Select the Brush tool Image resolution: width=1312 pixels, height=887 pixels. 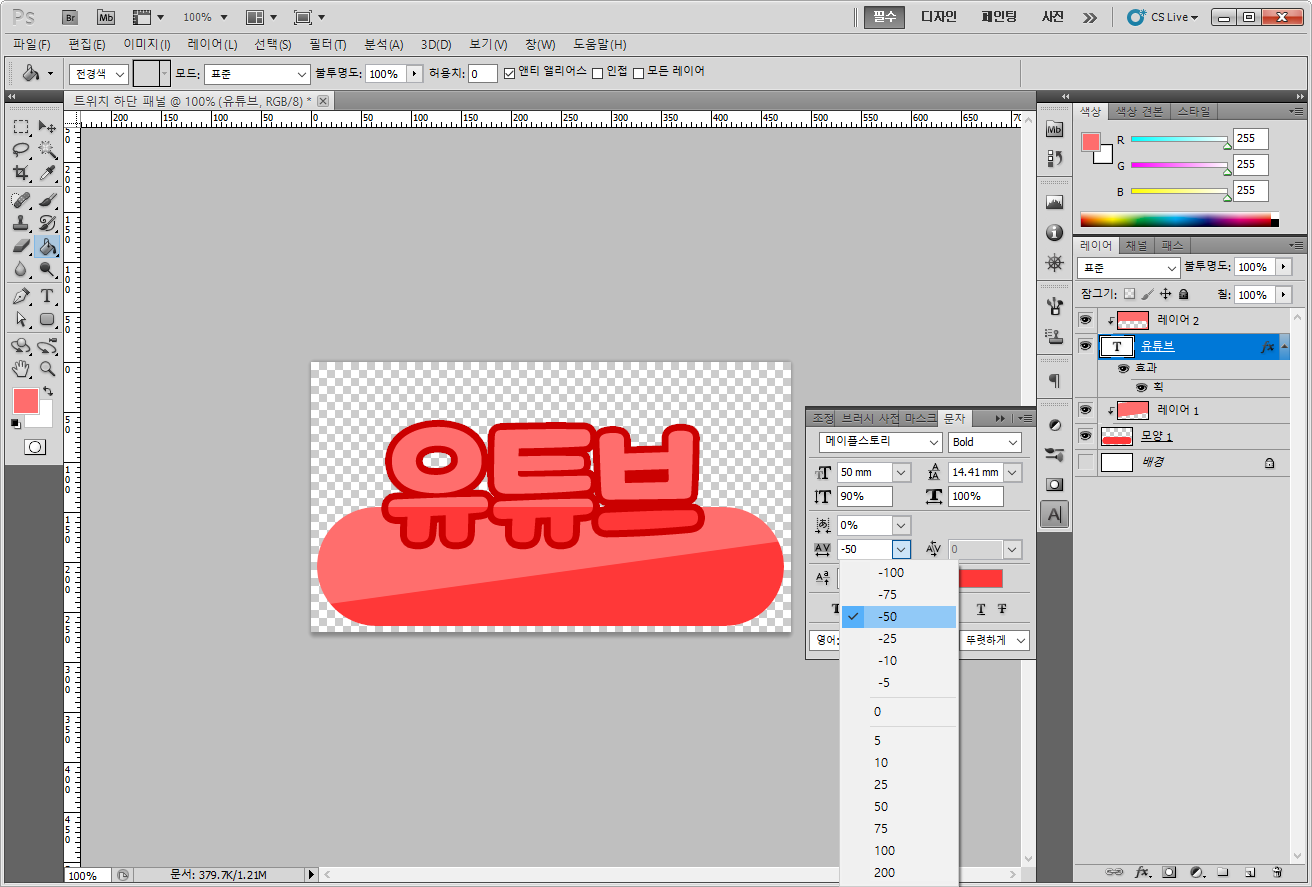47,200
